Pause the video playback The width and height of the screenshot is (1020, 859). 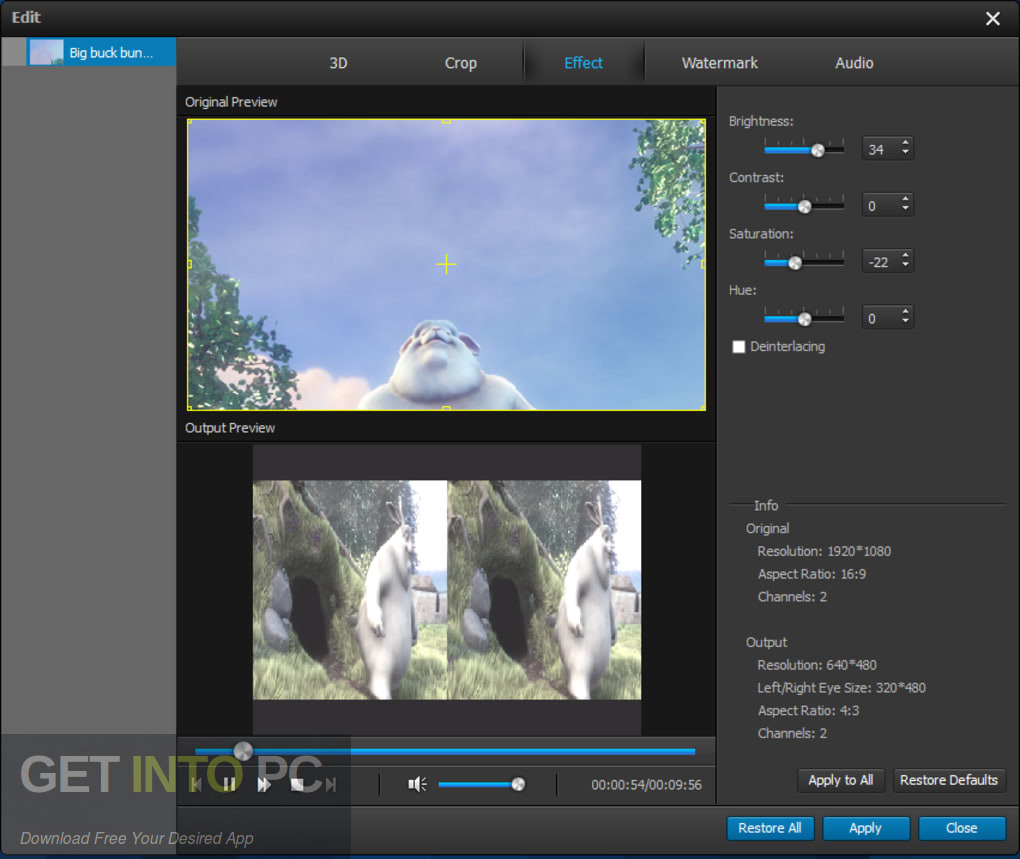click(229, 785)
